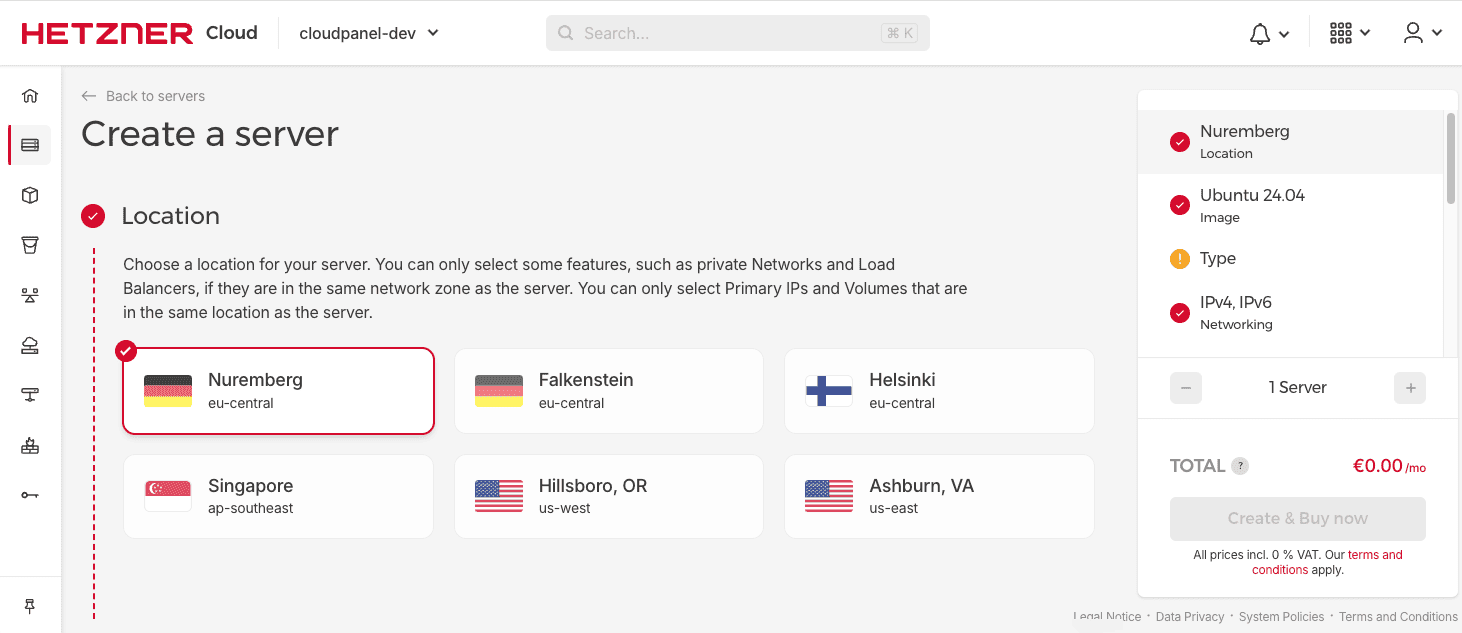Select the Falkenstein location
This screenshot has width=1462, height=633.
[608, 391]
